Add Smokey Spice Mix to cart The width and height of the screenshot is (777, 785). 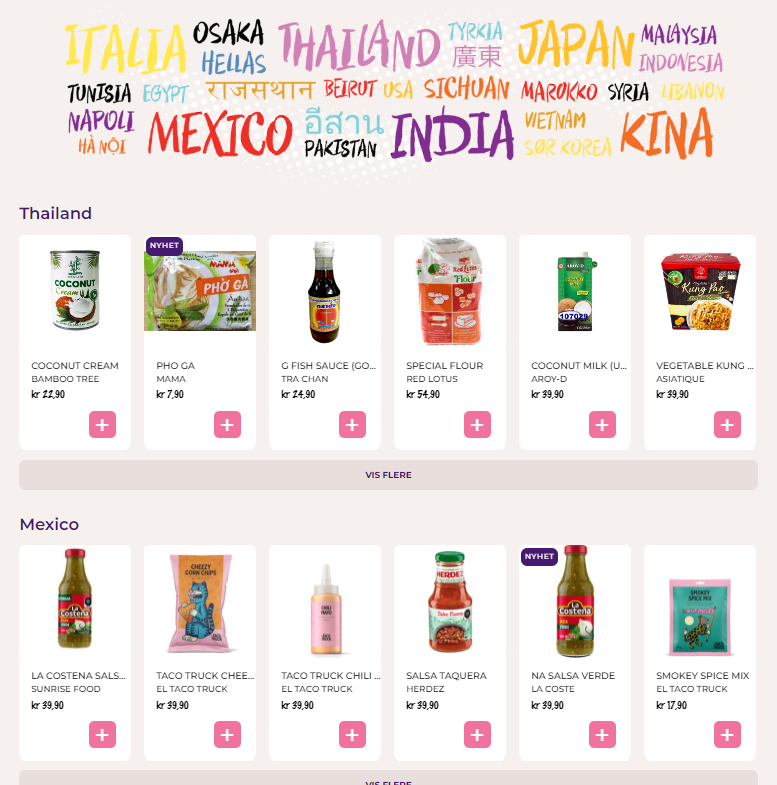coord(727,734)
